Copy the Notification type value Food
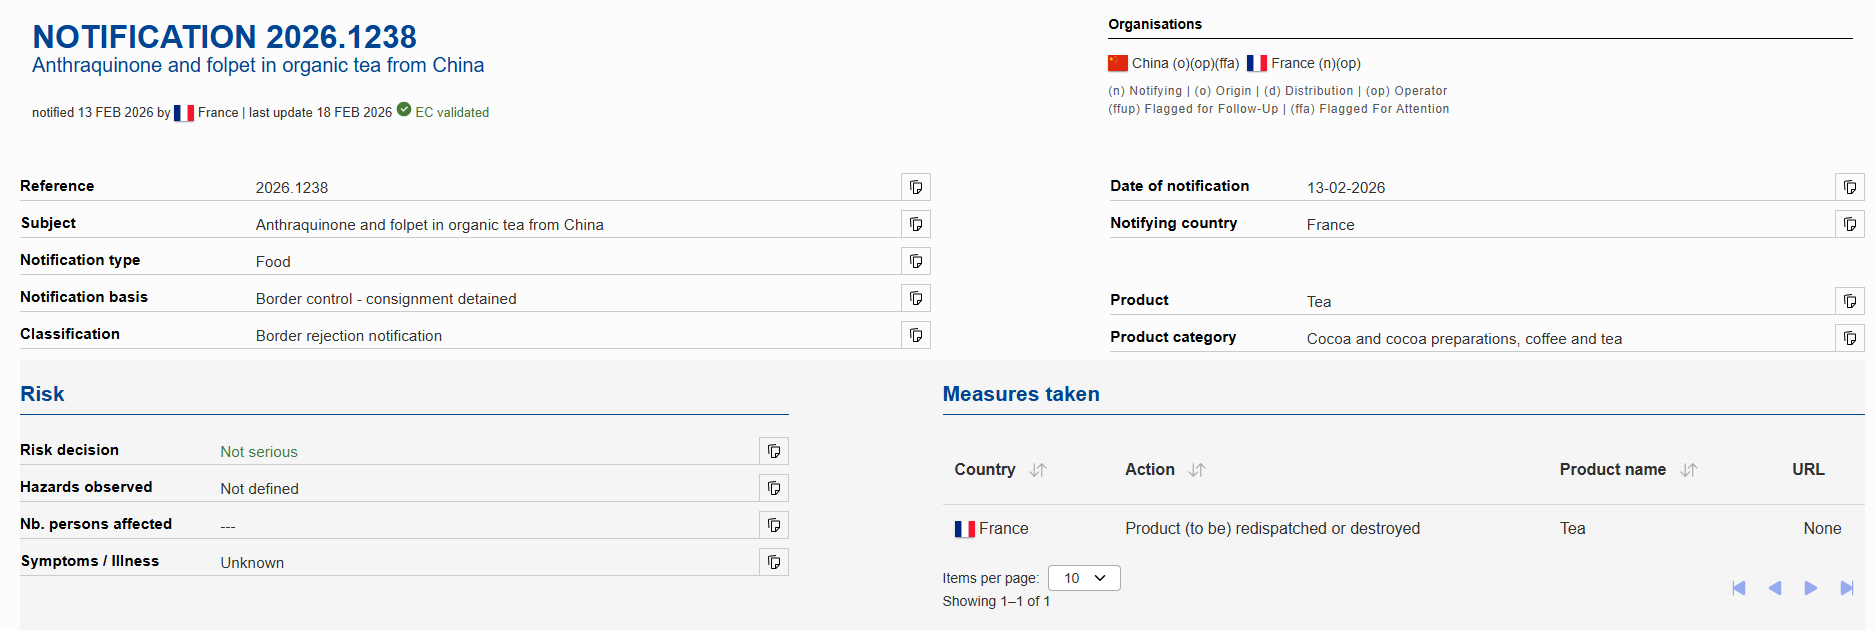 (916, 261)
